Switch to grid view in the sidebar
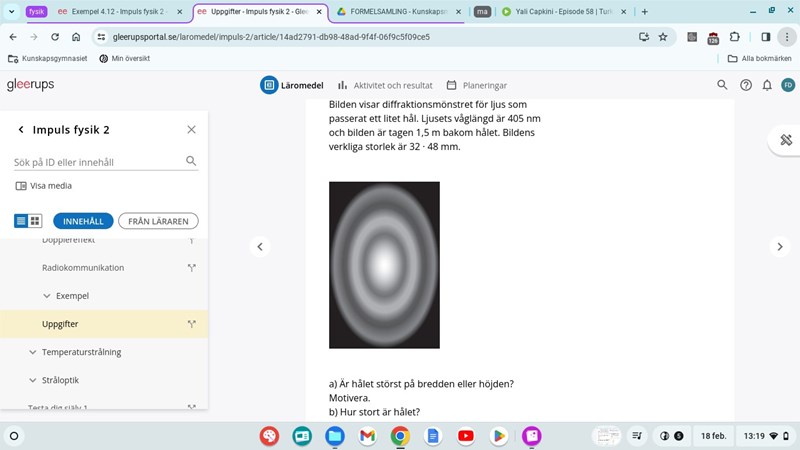 point(35,221)
